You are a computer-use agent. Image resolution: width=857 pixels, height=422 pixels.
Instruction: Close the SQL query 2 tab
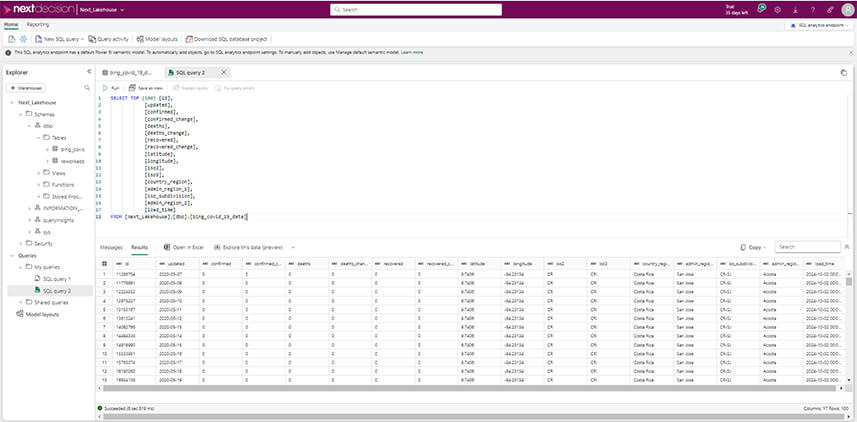pyautogui.click(x=224, y=72)
